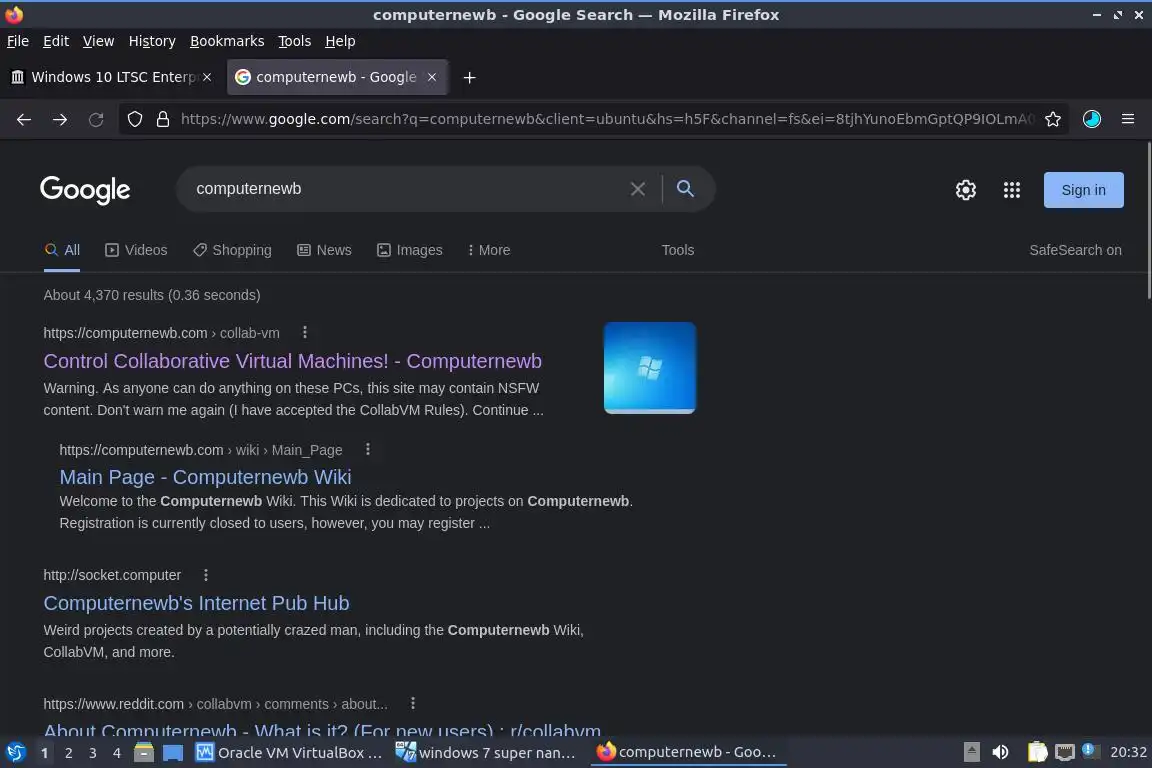This screenshot has width=1152, height=768.
Task: Open Control Collaborative Virtual Machines link
Action: (x=292, y=361)
